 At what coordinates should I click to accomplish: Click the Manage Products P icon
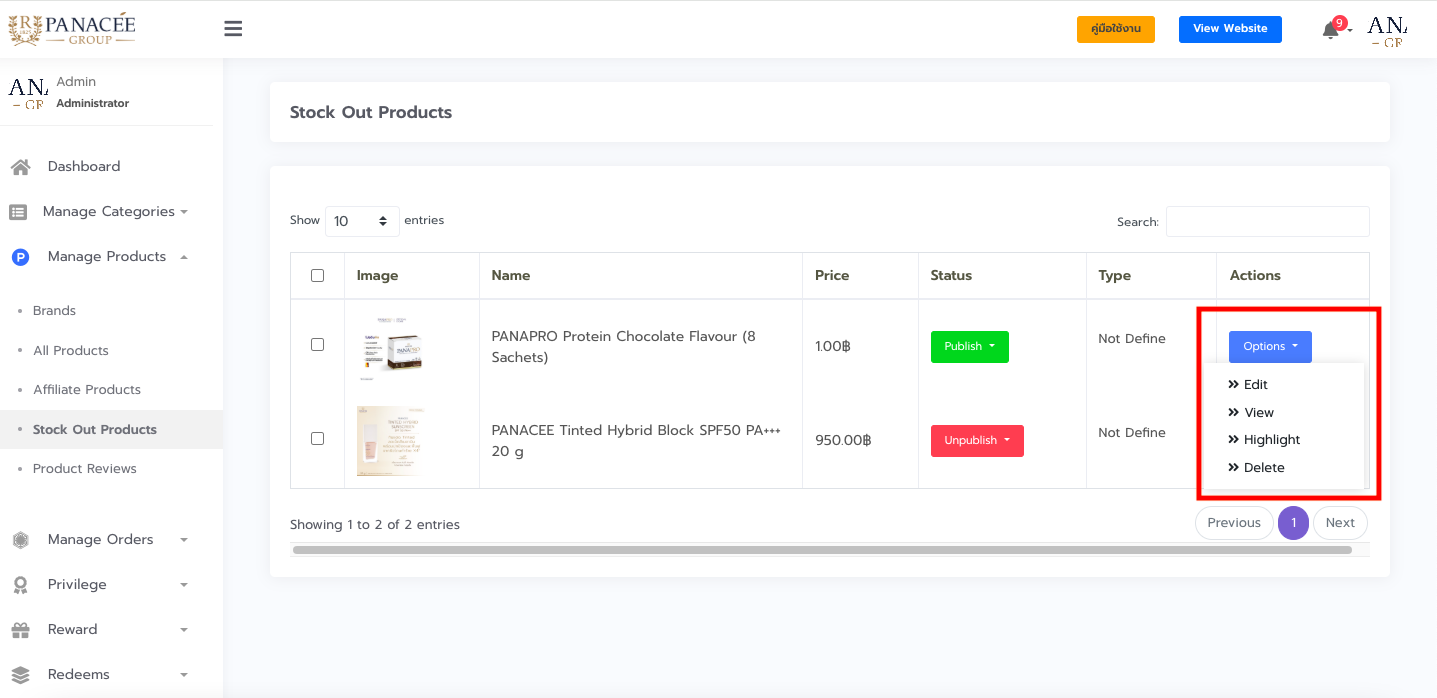20,257
